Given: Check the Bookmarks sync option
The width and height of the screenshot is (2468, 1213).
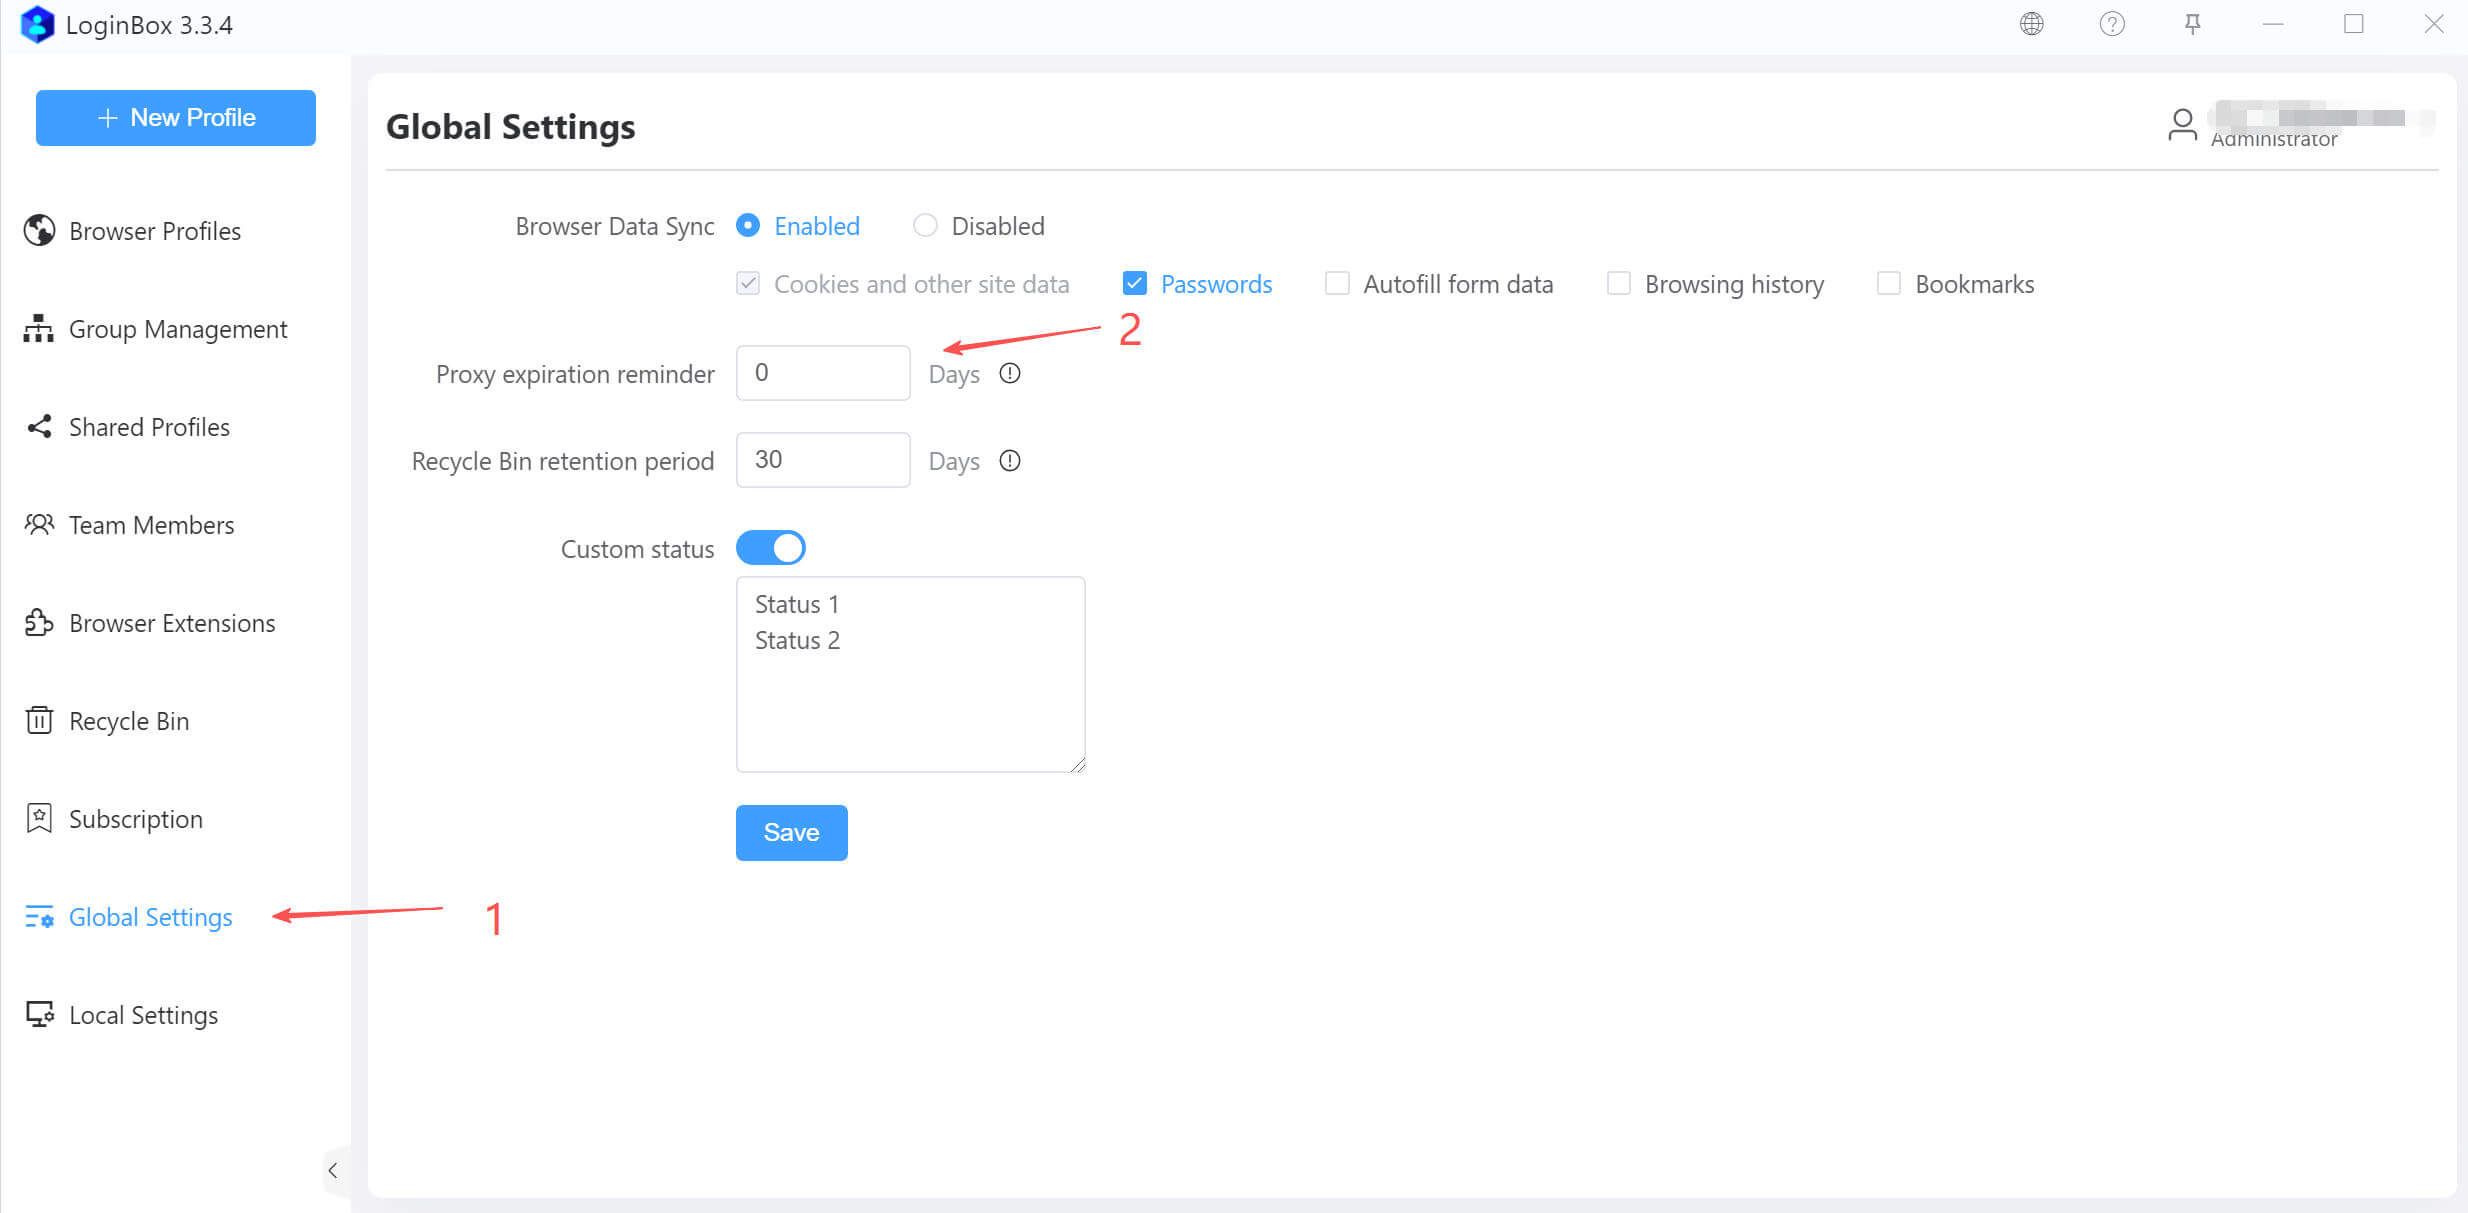Looking at the screenshot, I should 1888,284.
